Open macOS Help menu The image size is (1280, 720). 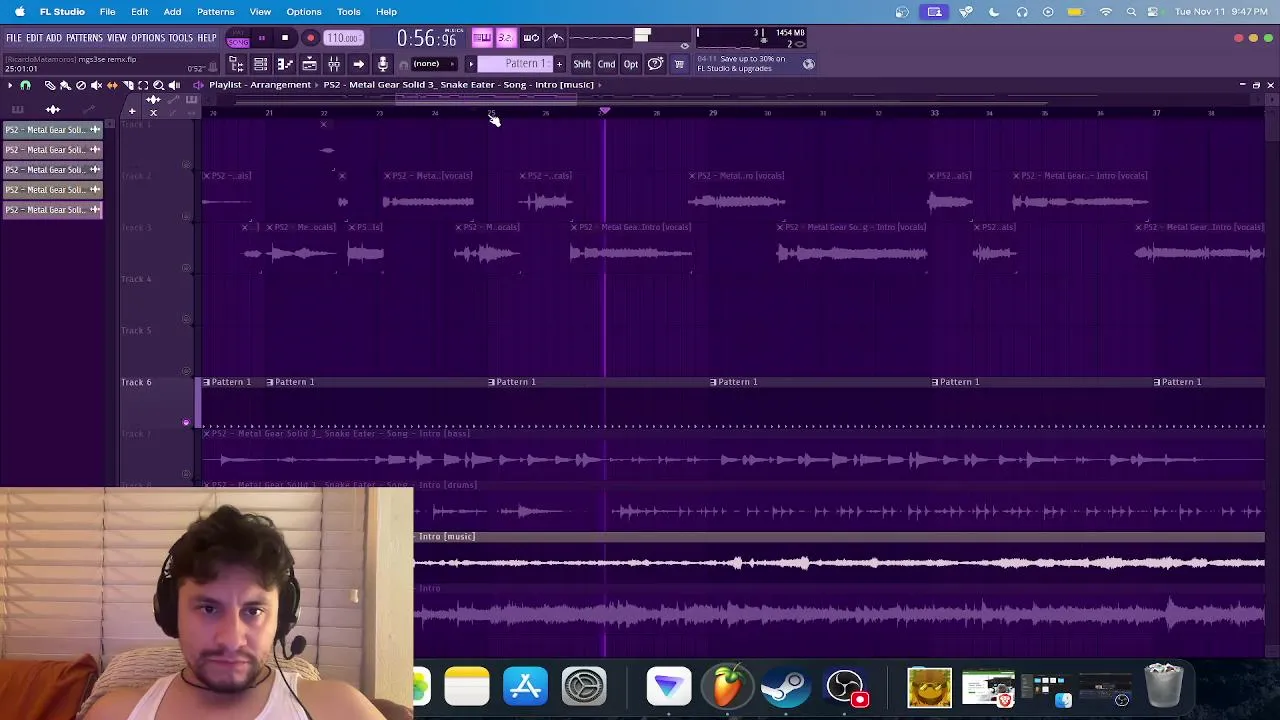(x=386, y=12)
